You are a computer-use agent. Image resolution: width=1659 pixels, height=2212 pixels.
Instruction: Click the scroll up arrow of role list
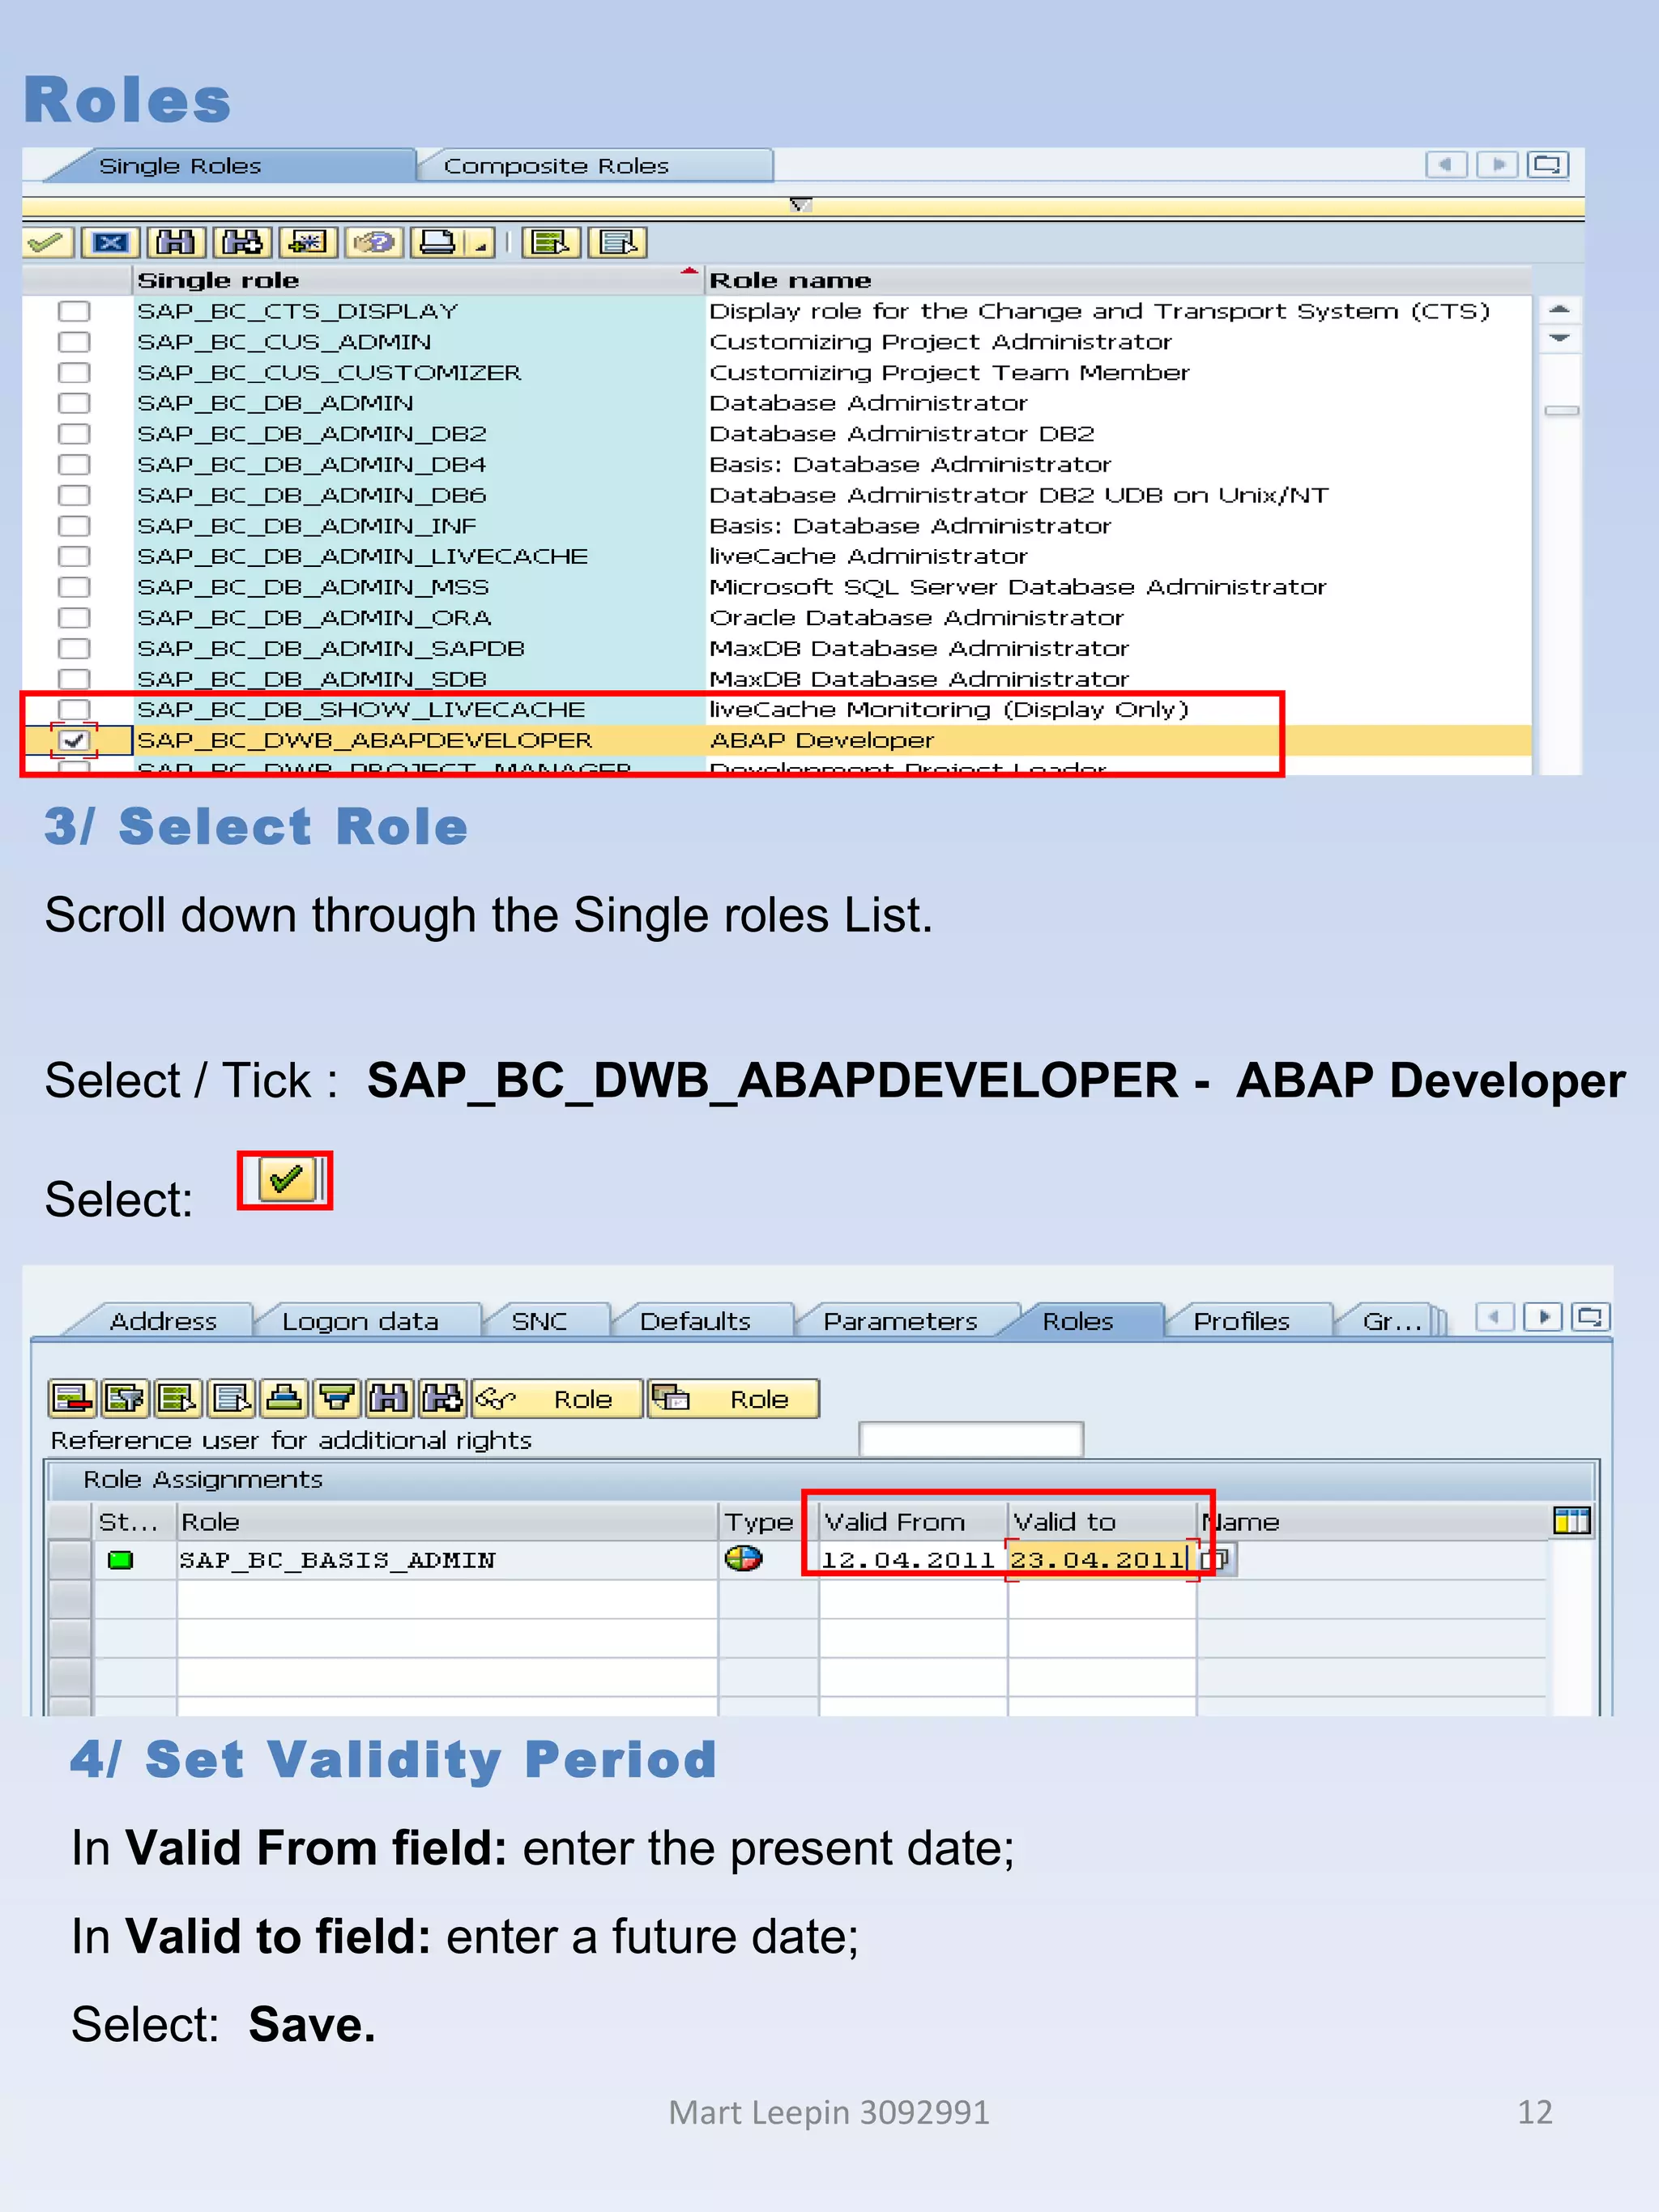tap(1559, 309)
